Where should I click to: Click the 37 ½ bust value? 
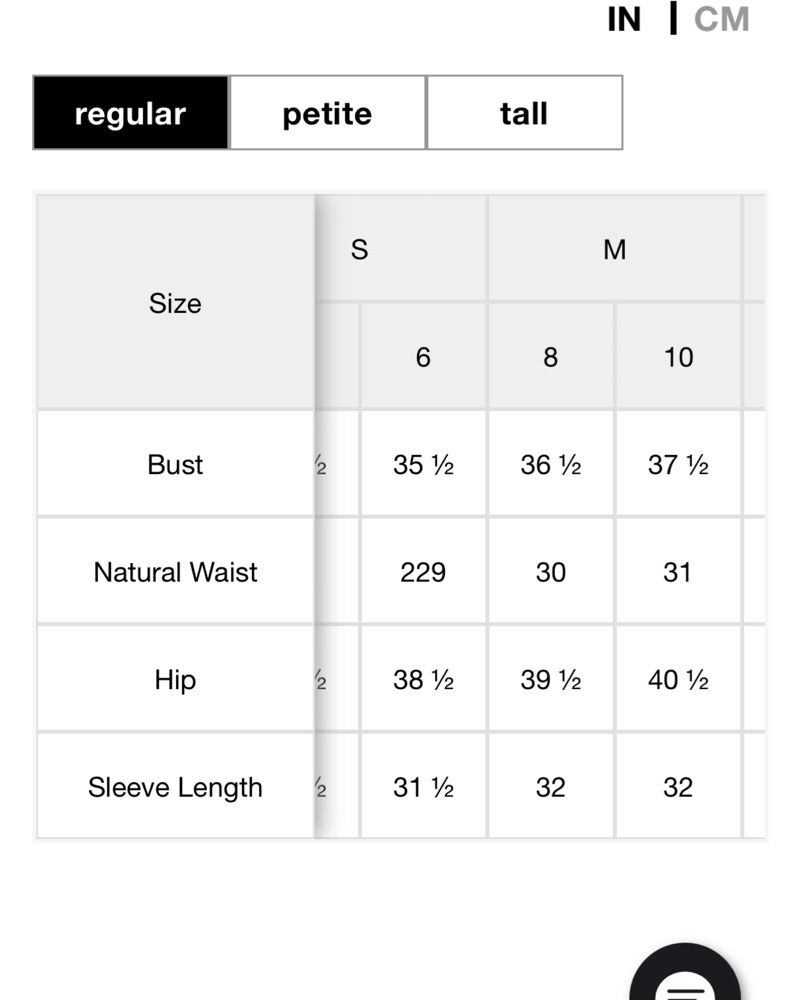point(679,464)
